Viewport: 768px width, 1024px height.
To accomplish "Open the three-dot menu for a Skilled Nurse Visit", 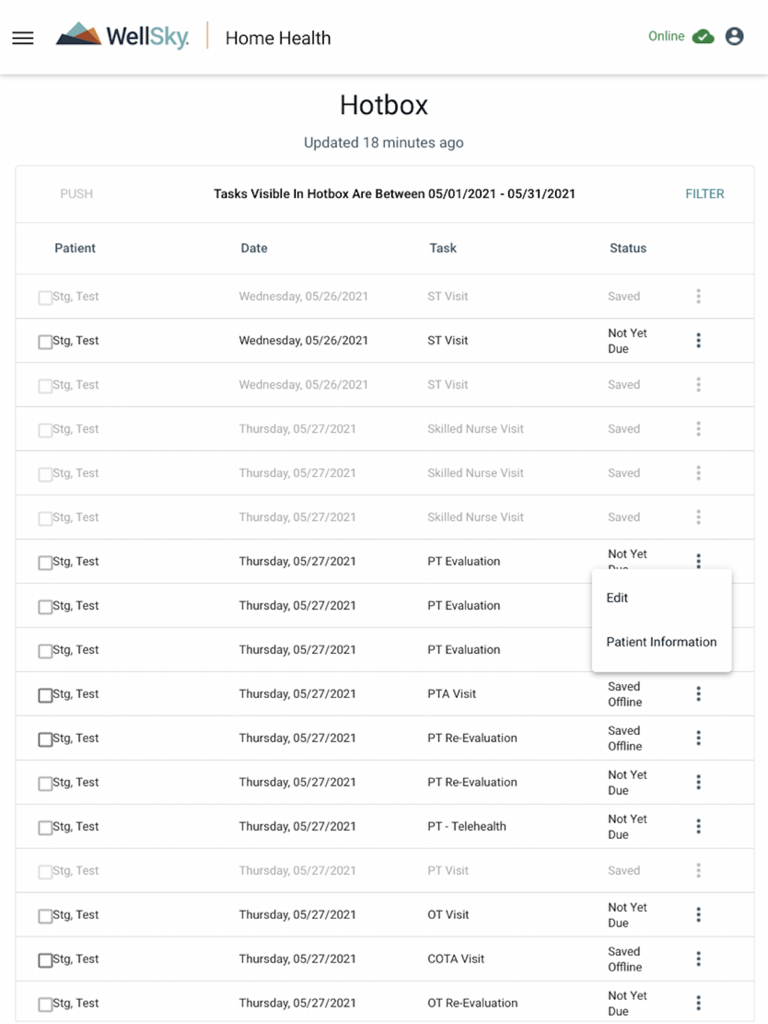I will 698,428.
